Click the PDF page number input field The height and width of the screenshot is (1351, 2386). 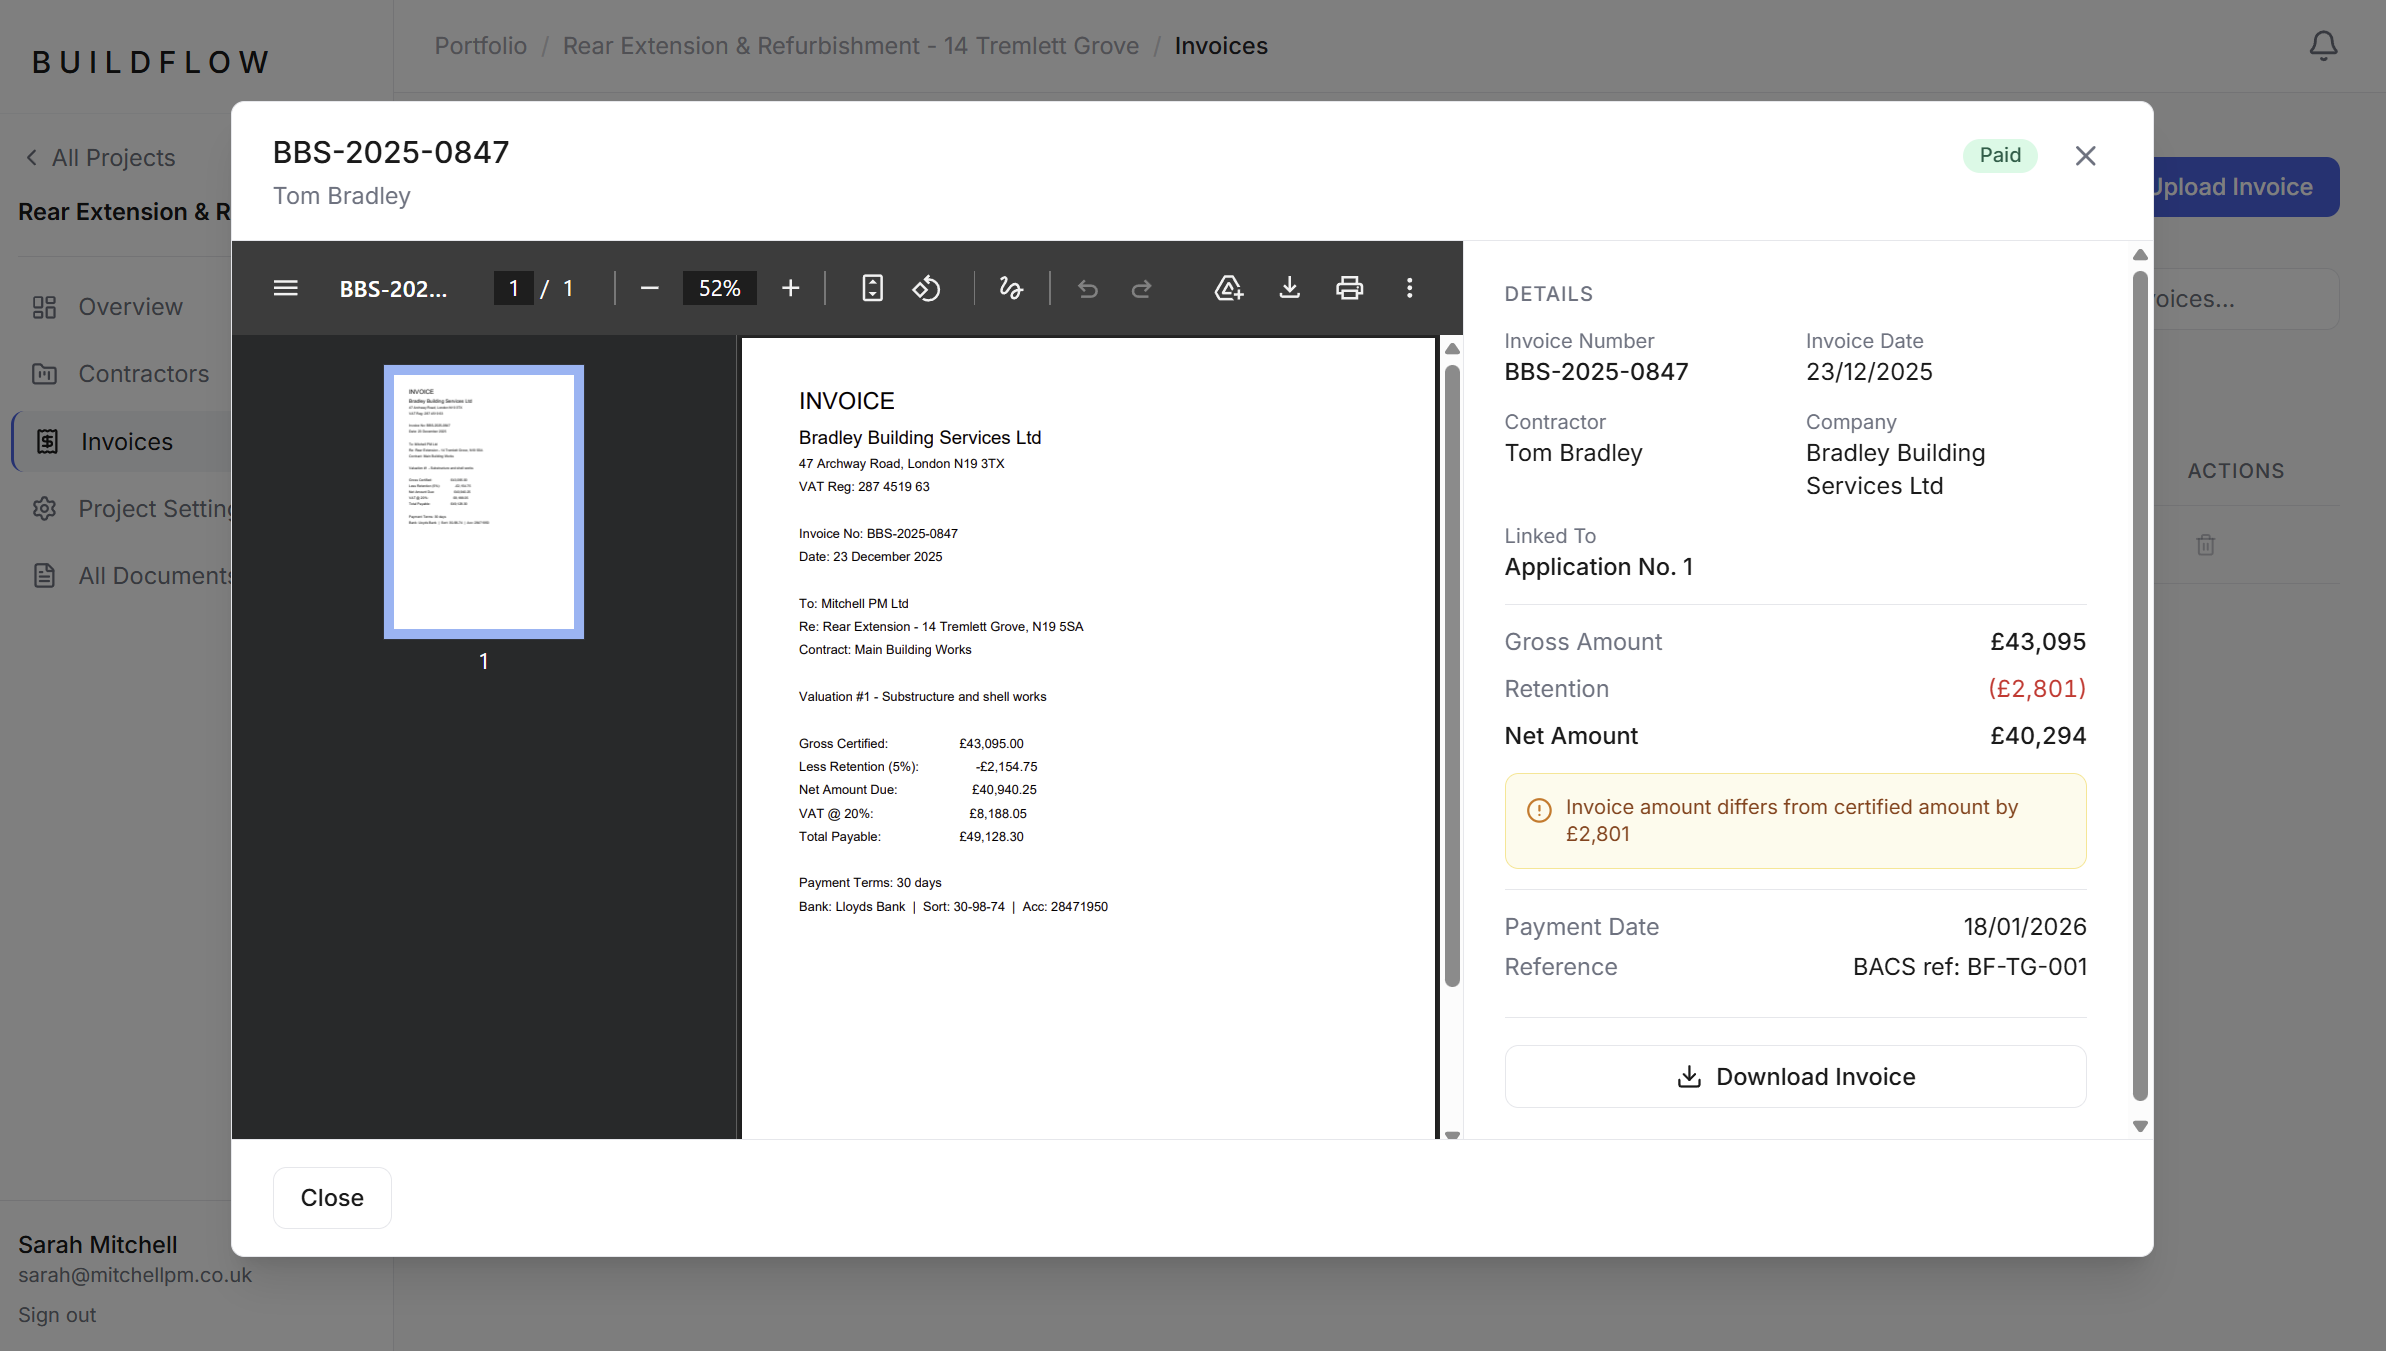click(514, 288)
